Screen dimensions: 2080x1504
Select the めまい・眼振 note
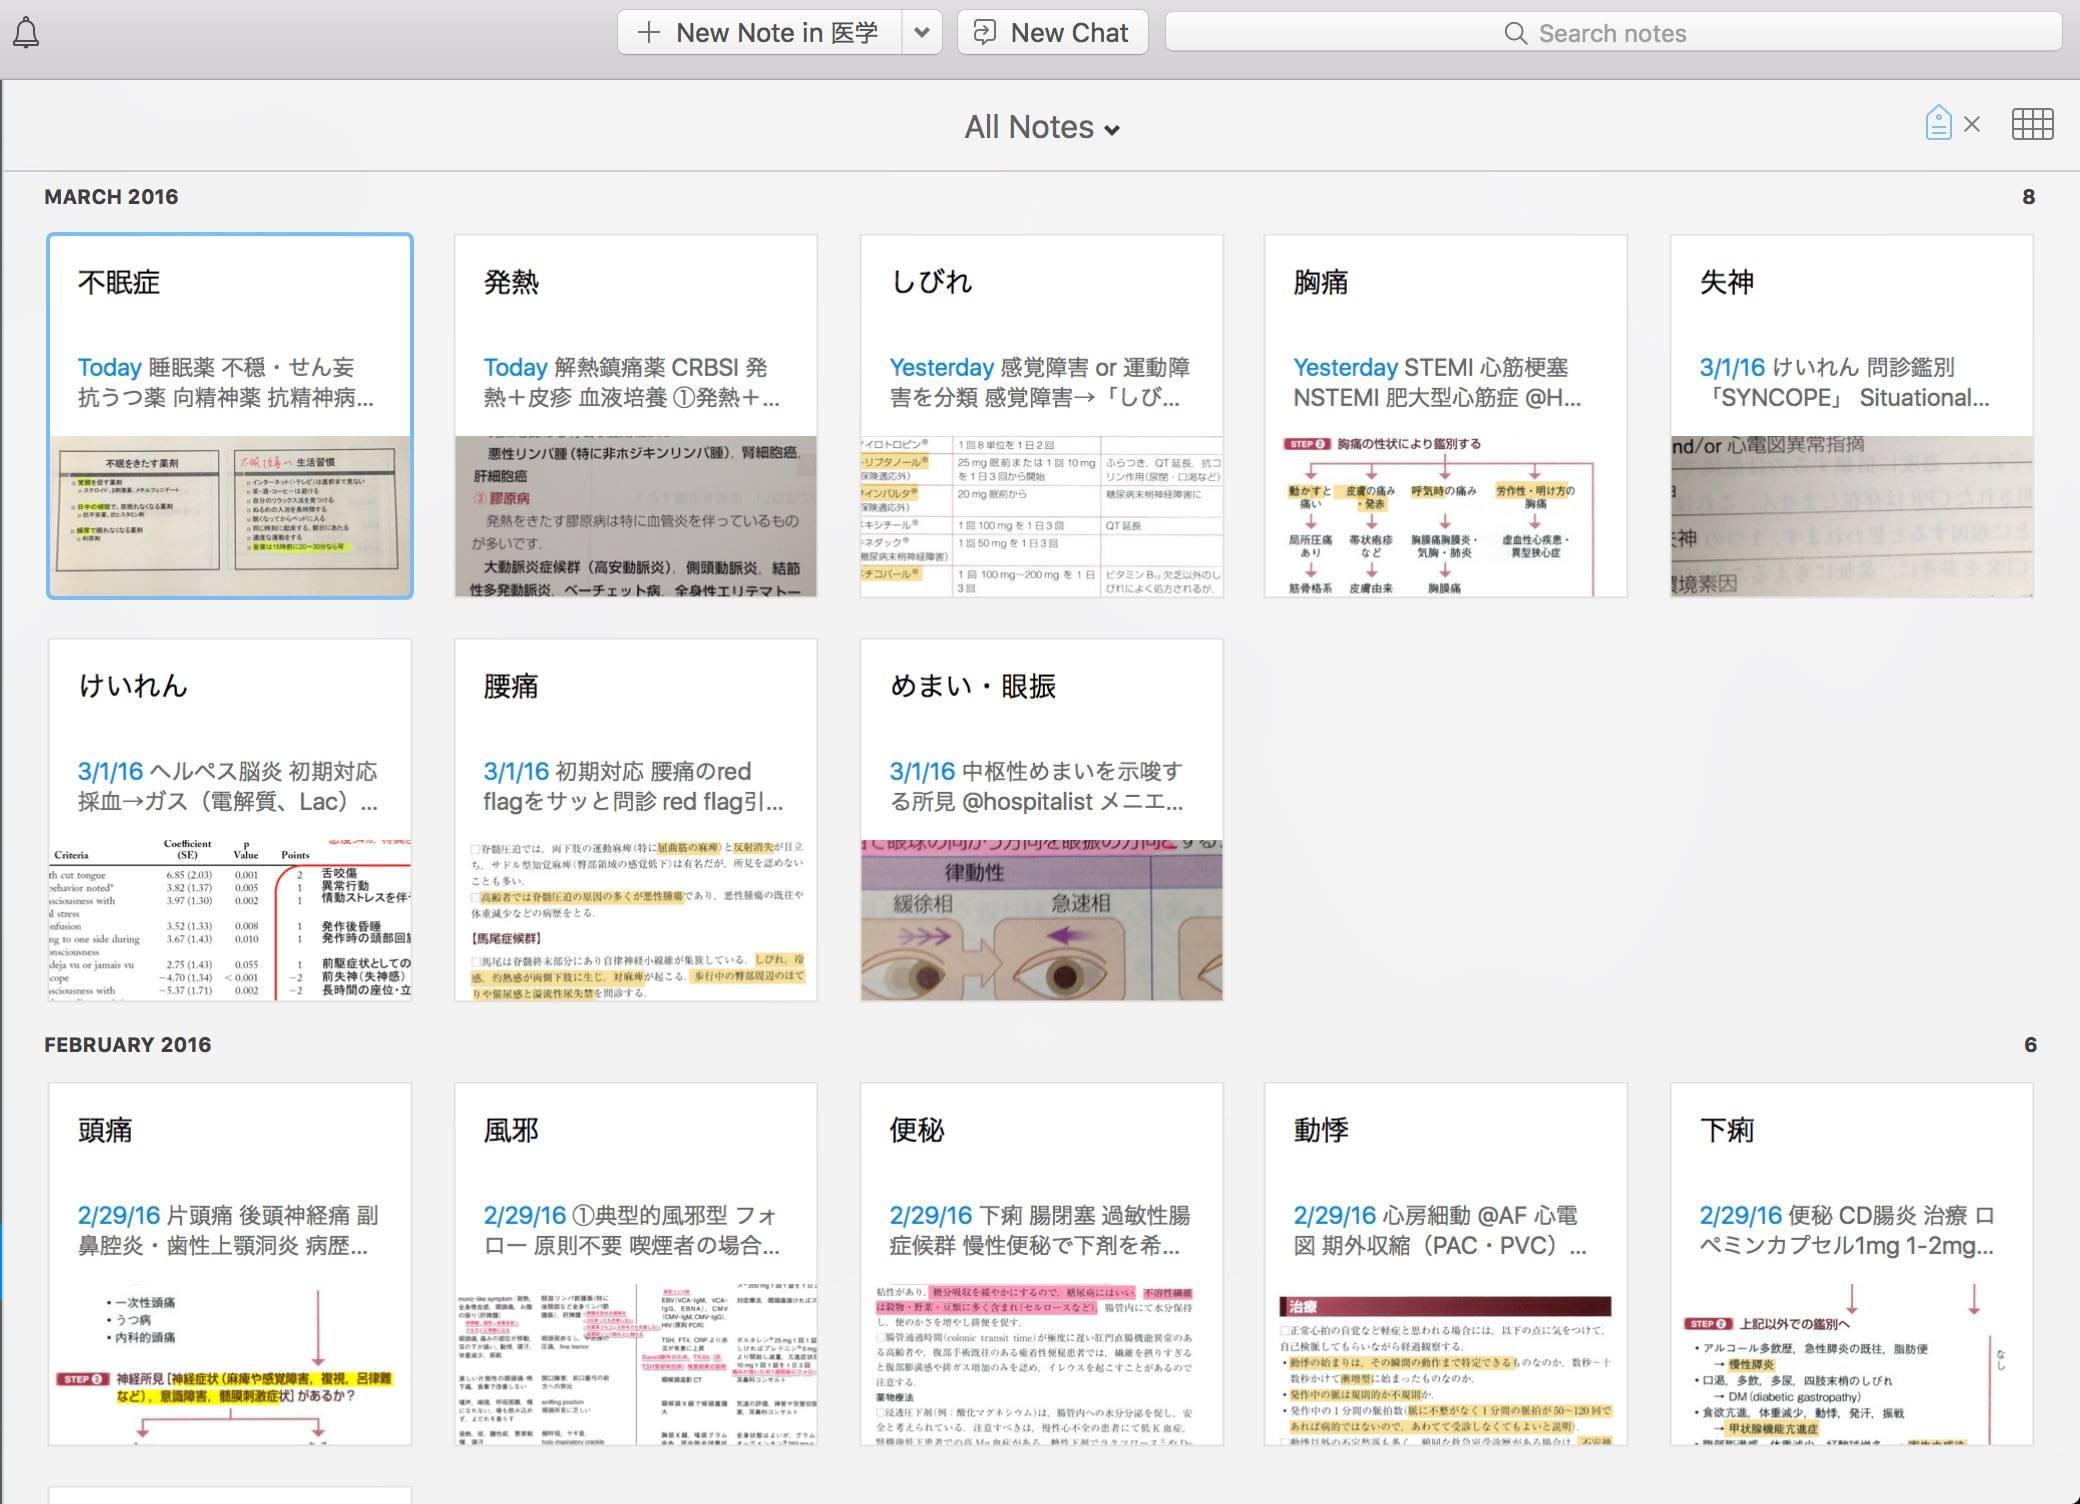click(1041, 820)
